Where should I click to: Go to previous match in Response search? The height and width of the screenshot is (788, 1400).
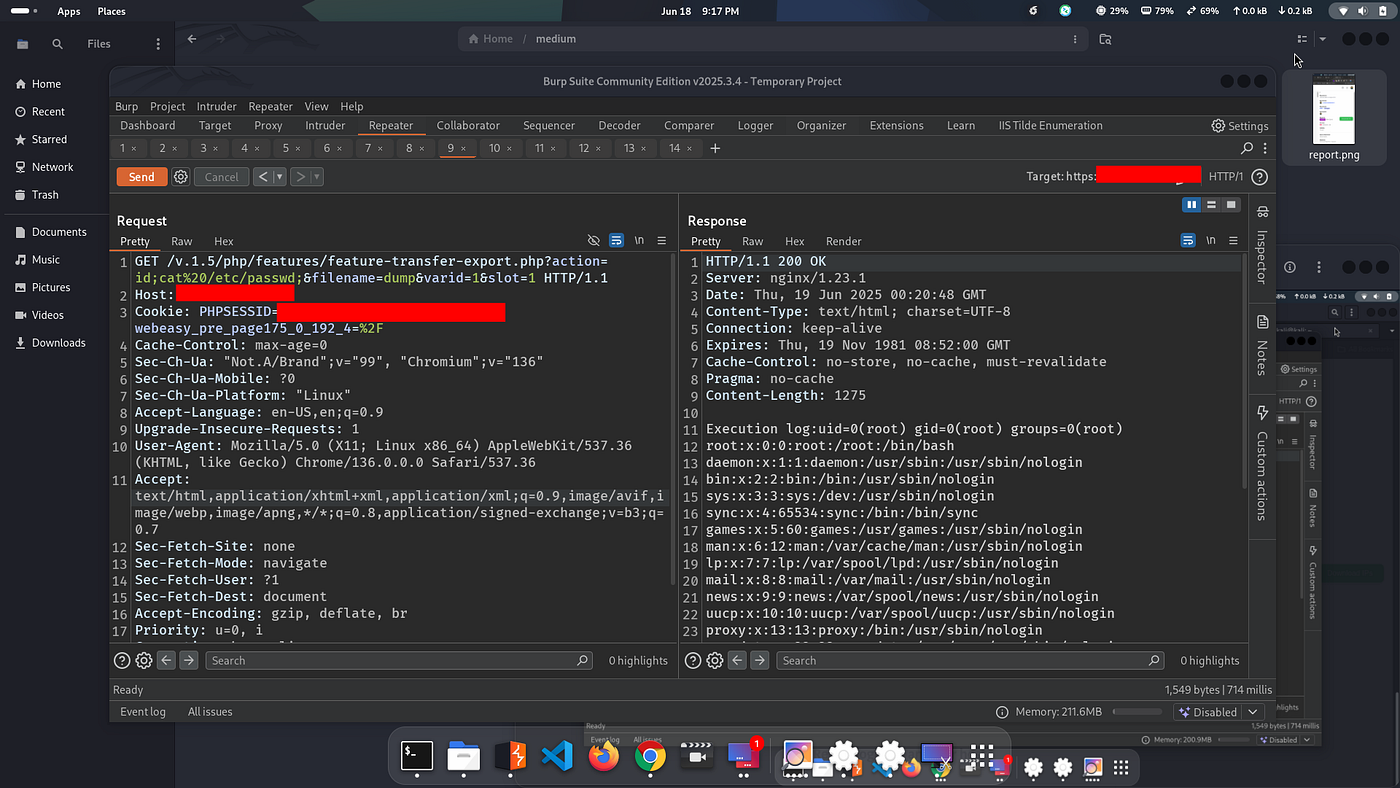[737, 660]
